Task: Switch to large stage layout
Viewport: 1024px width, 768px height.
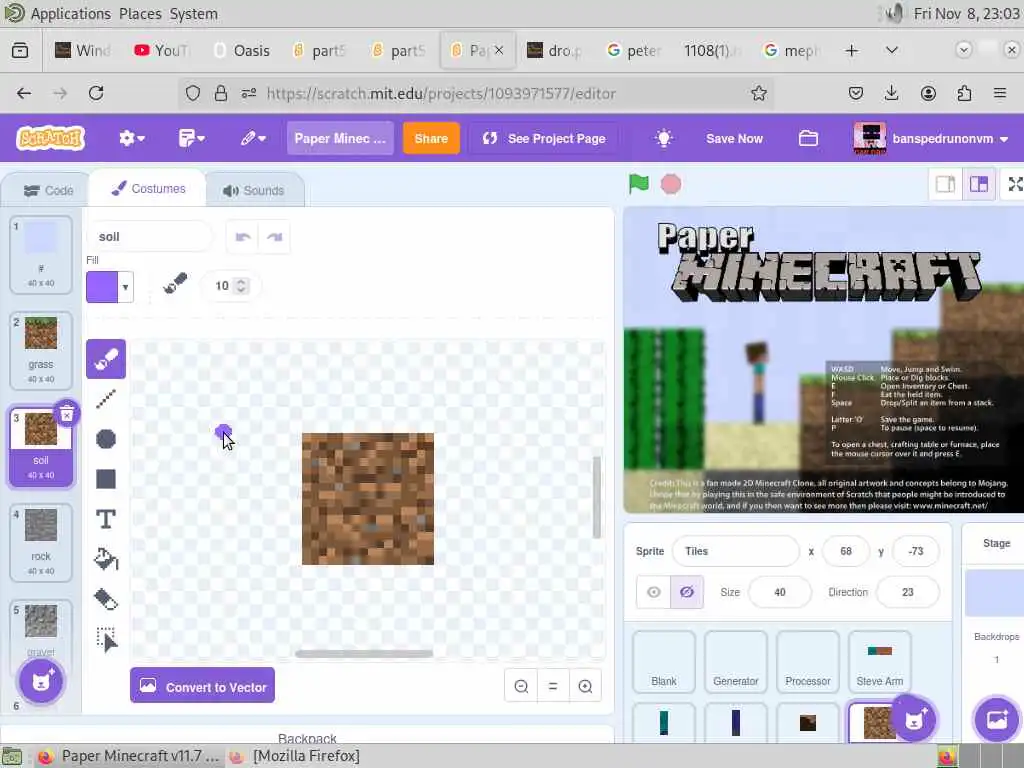Action: (979, 185)
